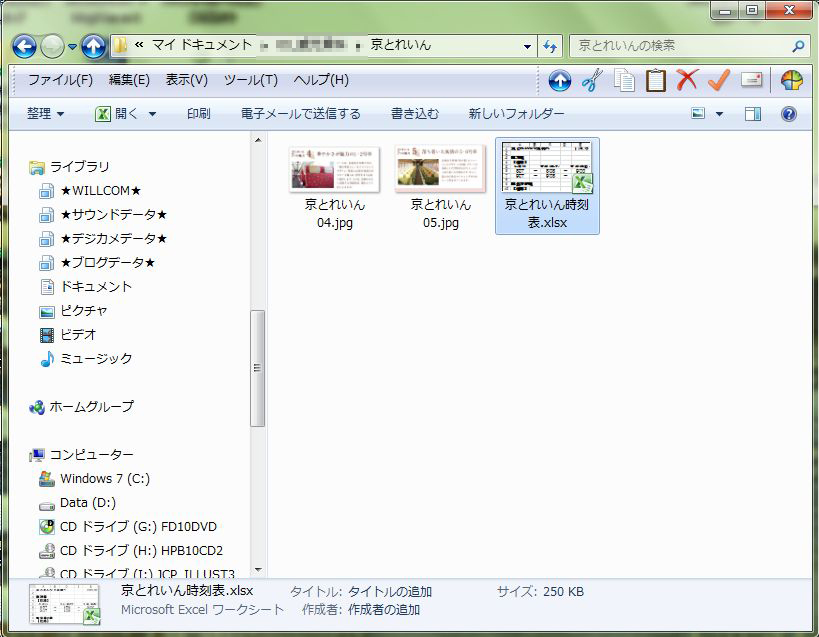
Task: Click the red X Delete icon
Action: [x=687, y=81]
